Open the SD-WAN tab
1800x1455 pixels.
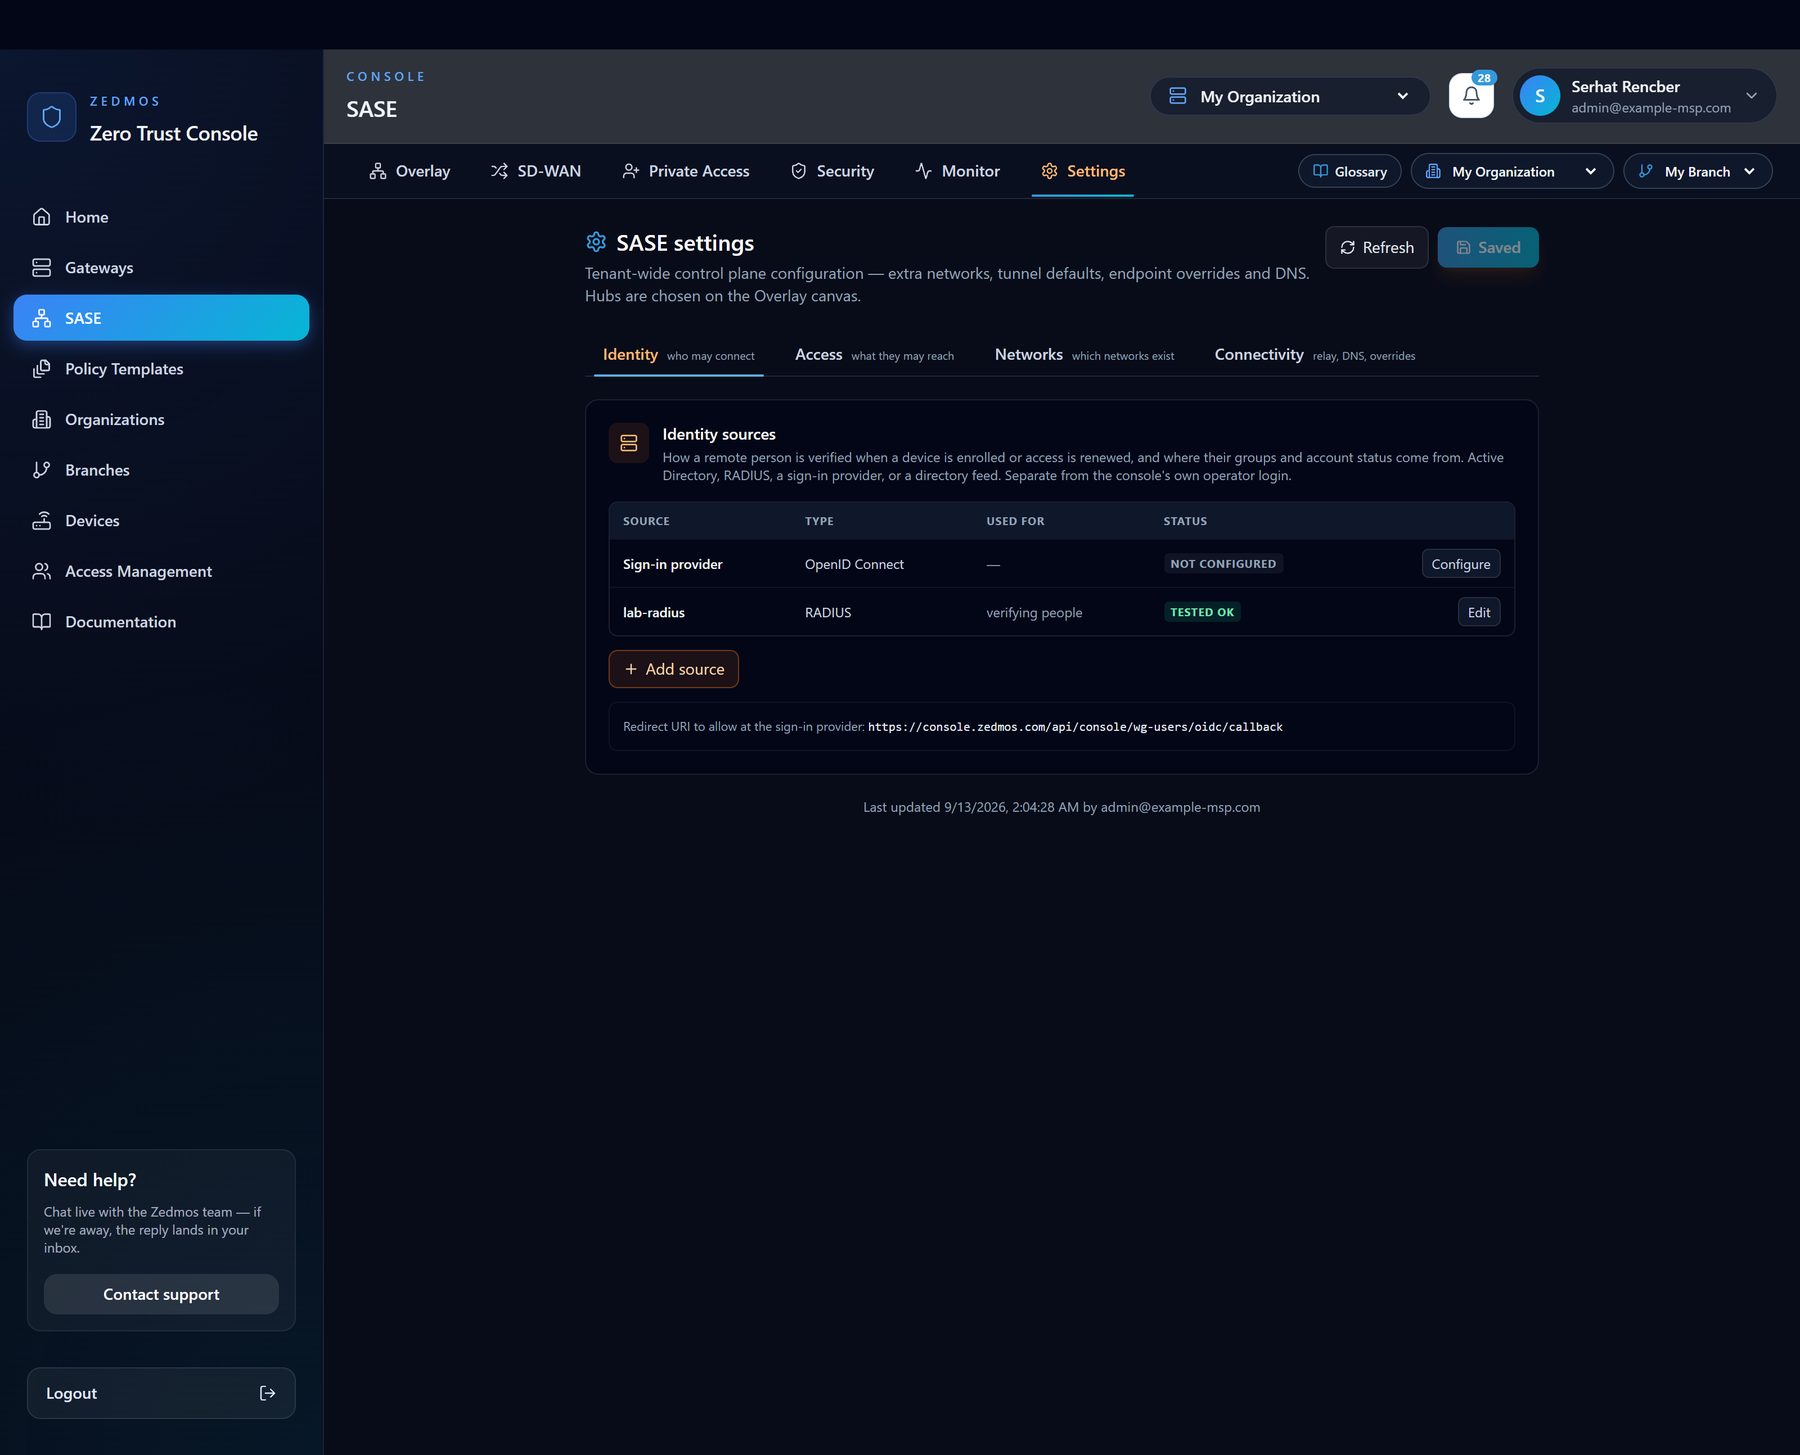[536, 171]
